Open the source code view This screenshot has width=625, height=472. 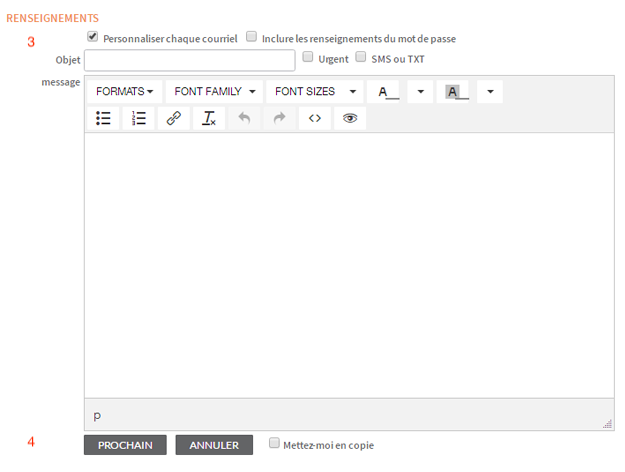point(315,118)
